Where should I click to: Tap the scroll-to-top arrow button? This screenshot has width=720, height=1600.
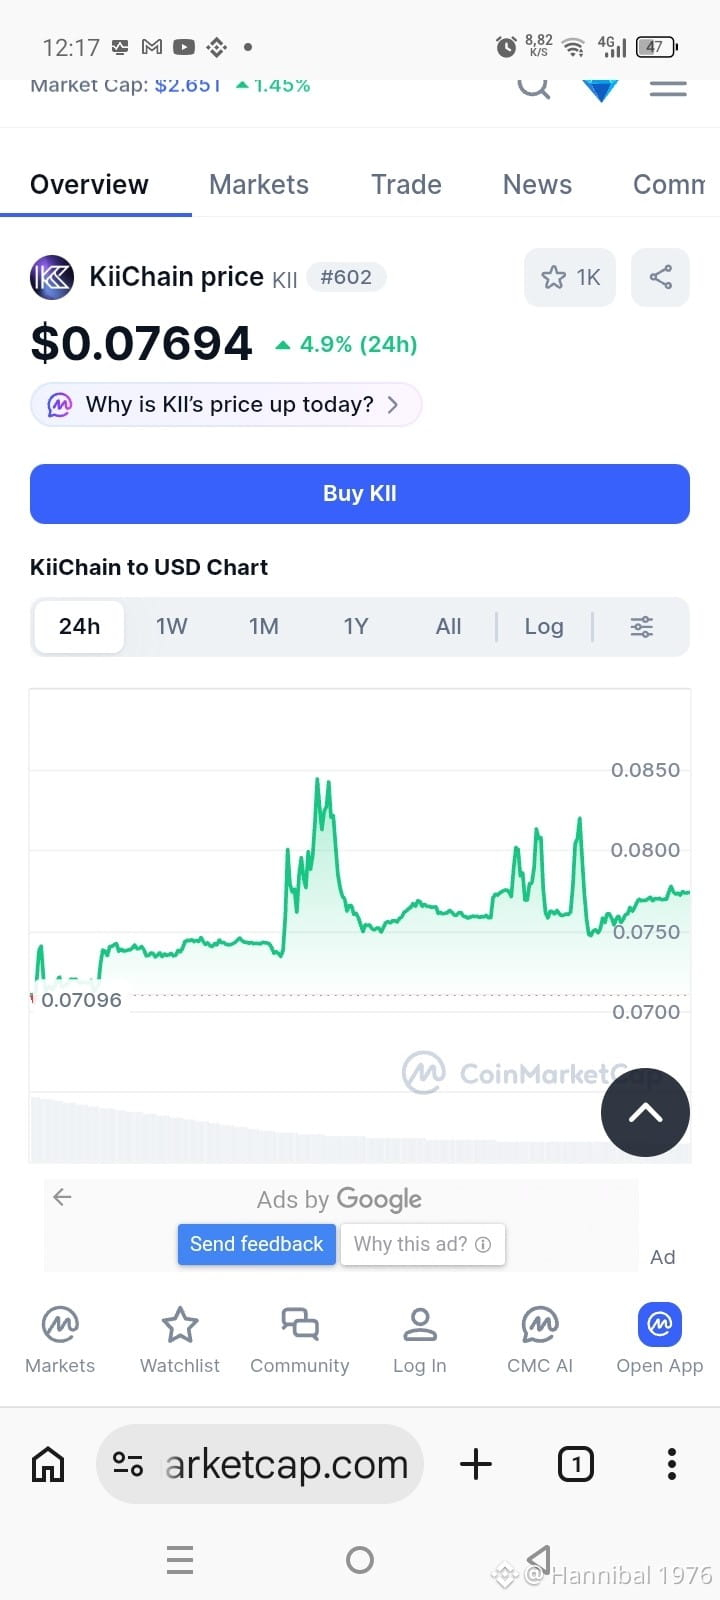[645, 1113]
